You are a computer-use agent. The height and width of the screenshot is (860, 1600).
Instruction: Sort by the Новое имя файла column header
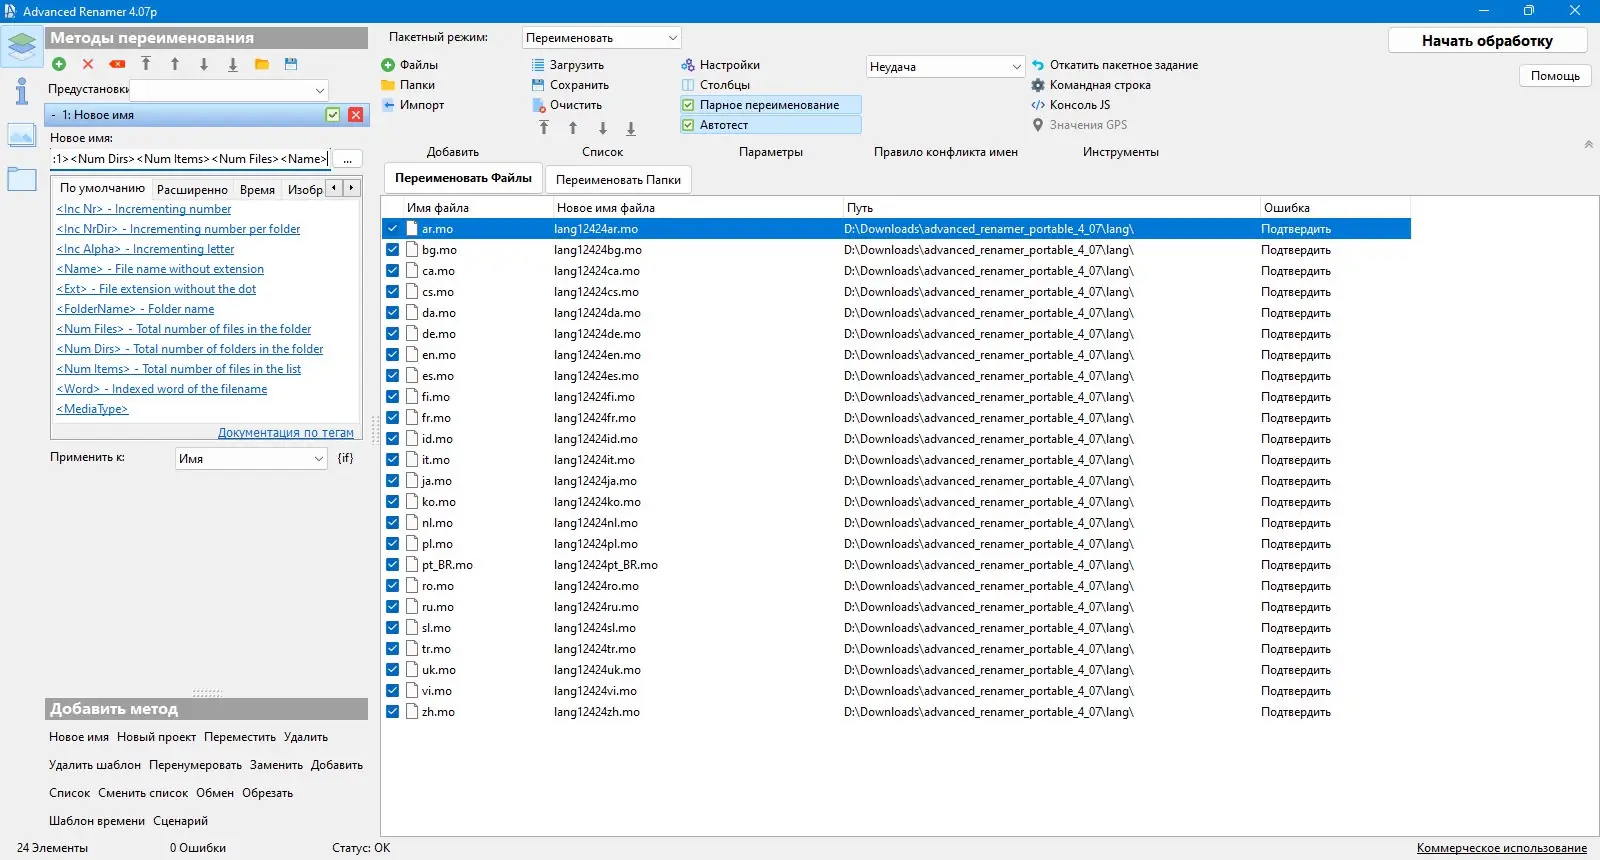click(x=697, y=208)
